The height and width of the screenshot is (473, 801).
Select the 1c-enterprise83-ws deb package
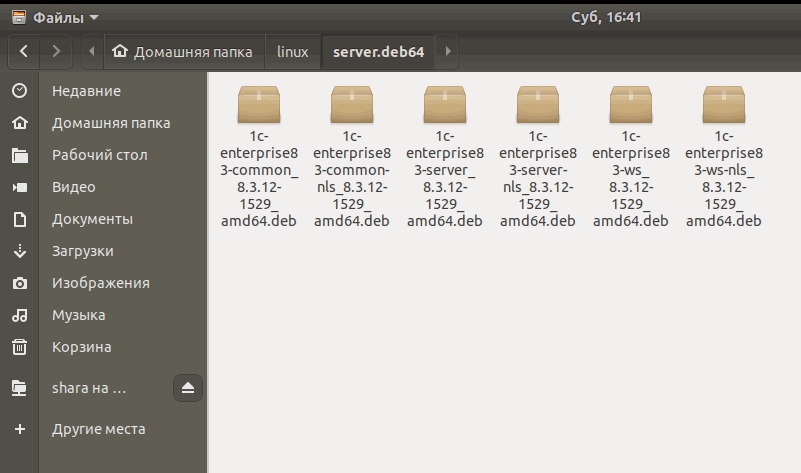(x=630, y=104)
